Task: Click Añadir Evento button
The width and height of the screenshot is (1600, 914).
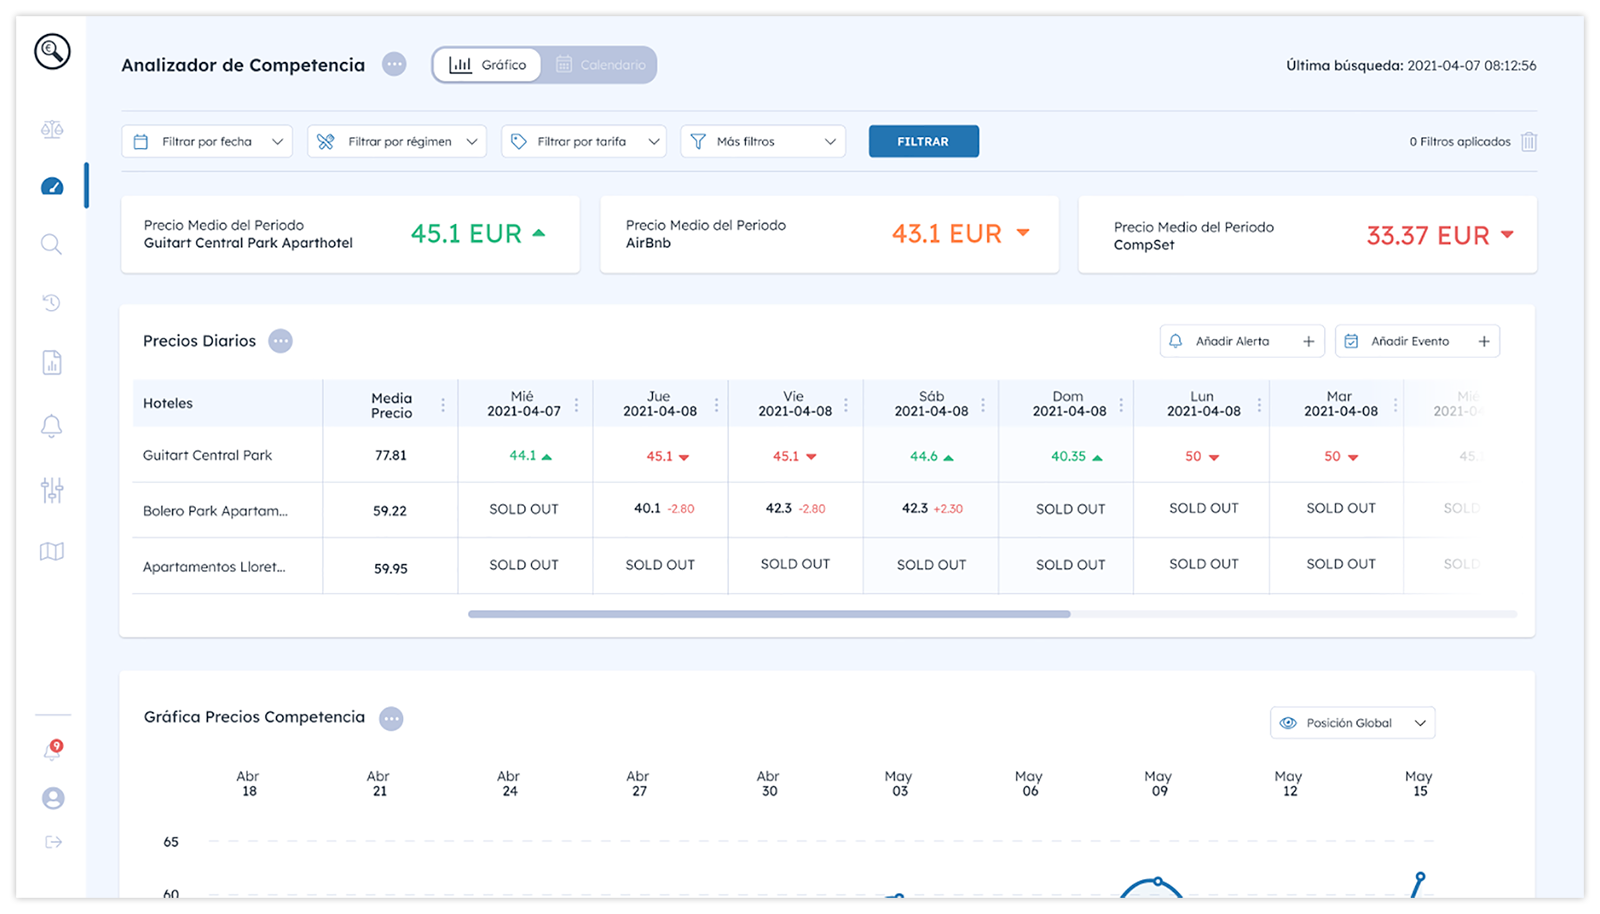Action: 1417,341
